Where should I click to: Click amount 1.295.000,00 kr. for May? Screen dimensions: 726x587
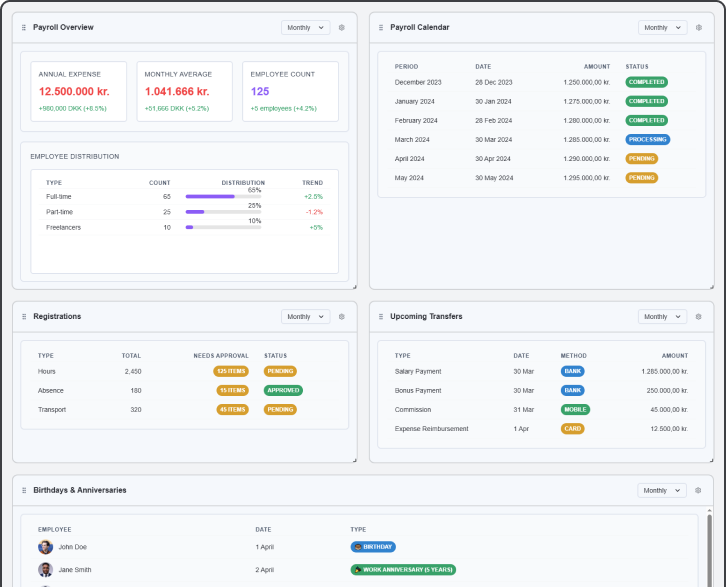[587, 178]
